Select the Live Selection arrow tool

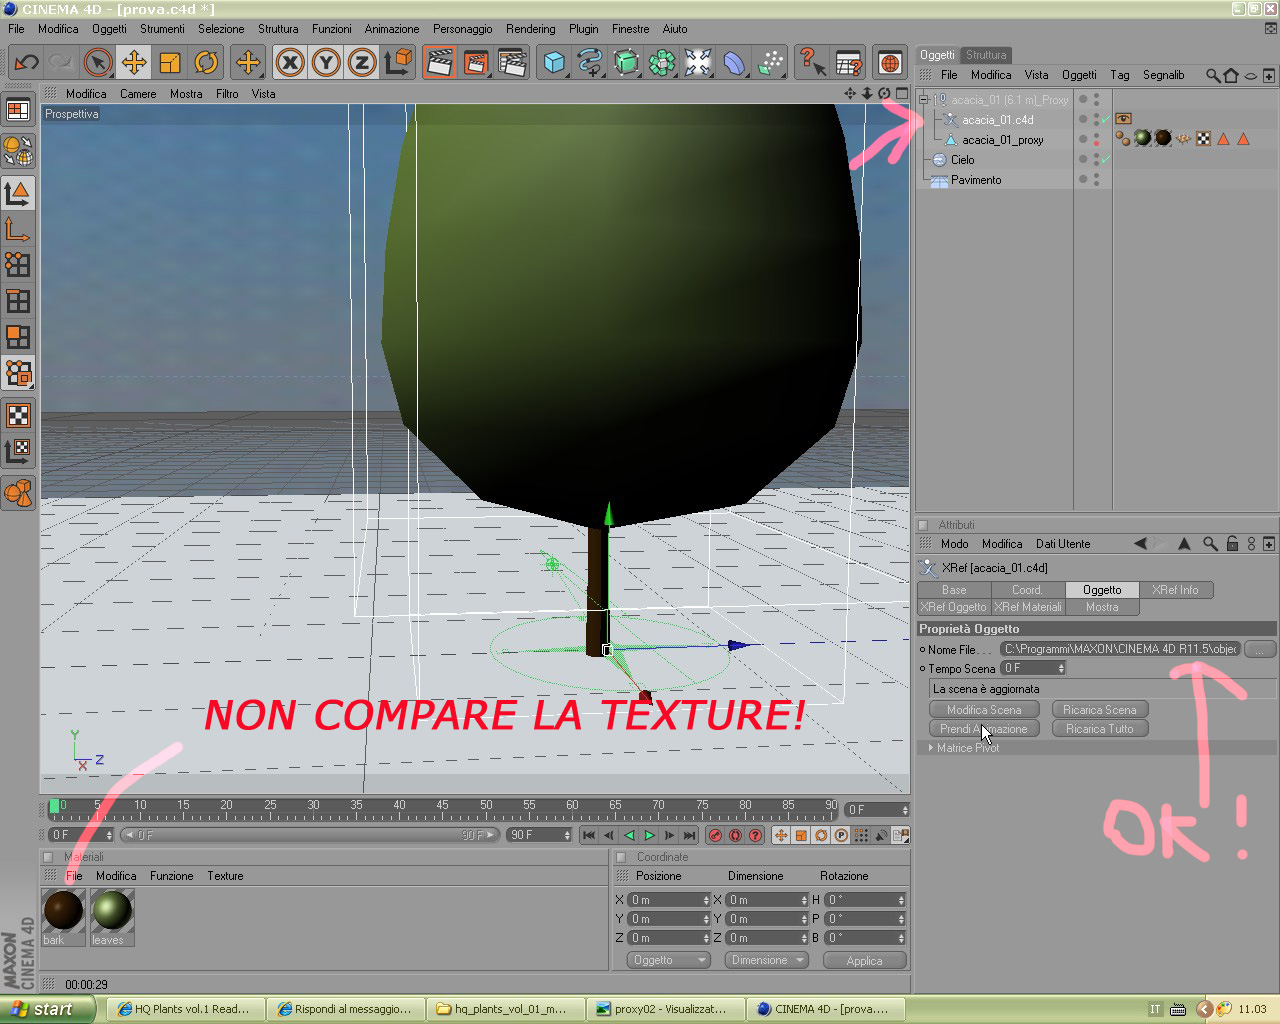pyautogui.click(x=98, y=63)
